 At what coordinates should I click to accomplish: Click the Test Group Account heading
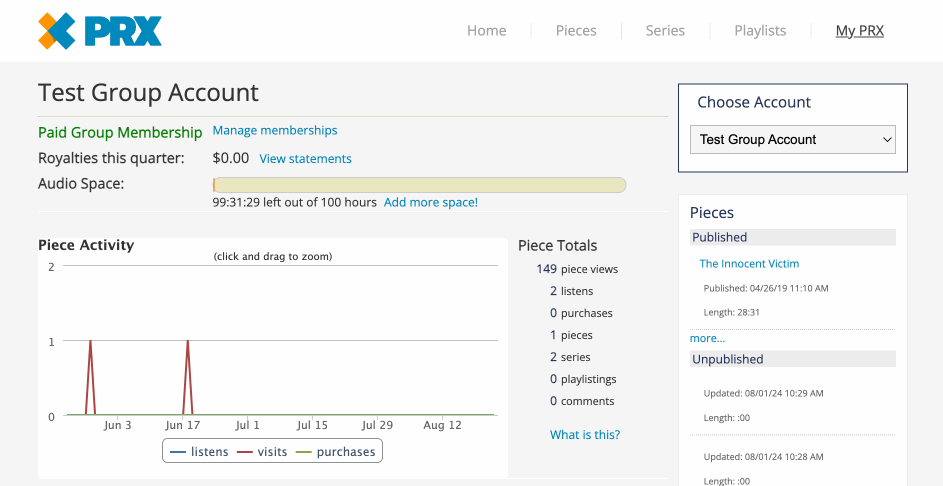pos(149,93)
